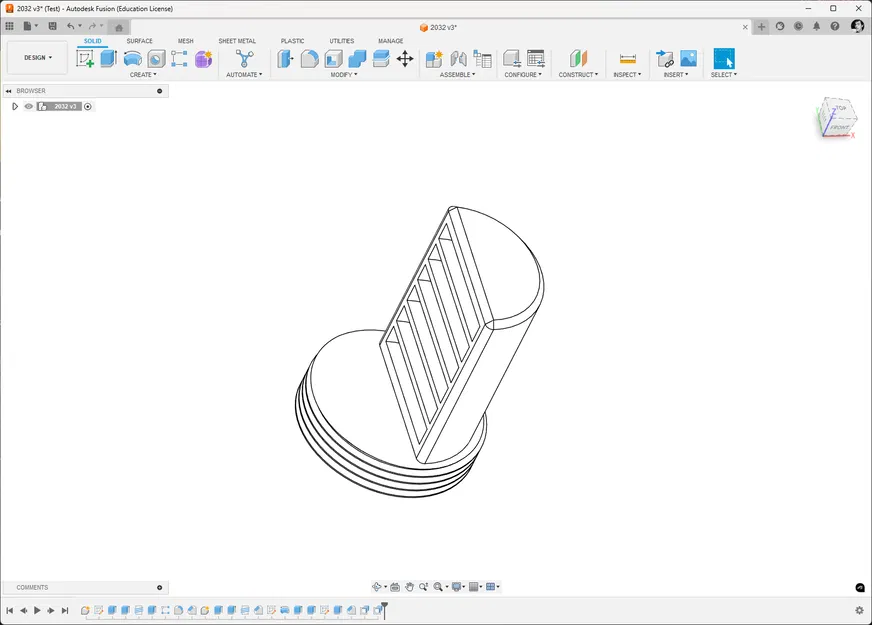Image resolution: width=872 pixels, height=625 pixels.
Task: Jump to the timeline beginning
Action: click(9, 611)
